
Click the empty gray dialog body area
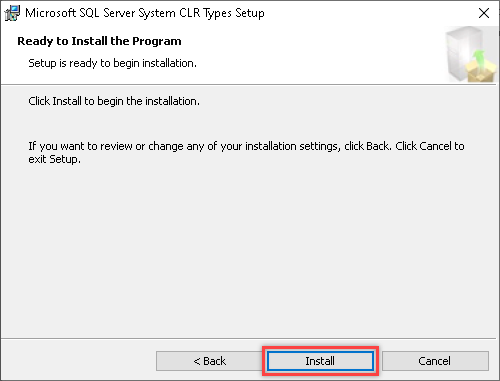point(250,250)
